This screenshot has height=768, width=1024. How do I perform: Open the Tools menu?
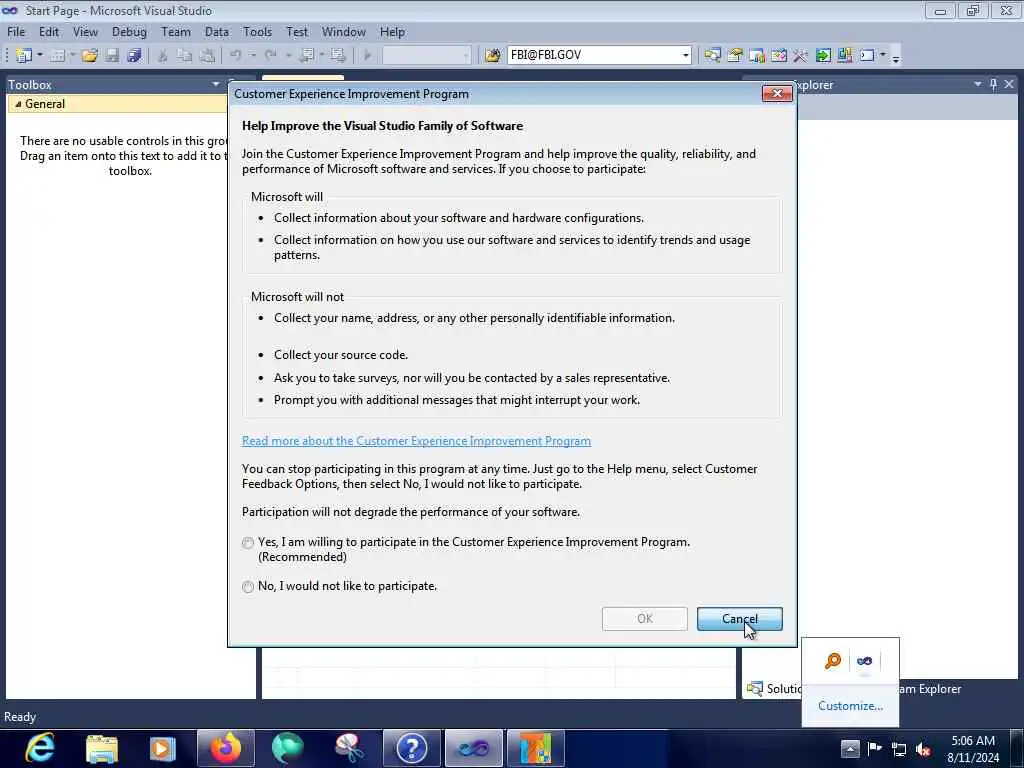257,32
